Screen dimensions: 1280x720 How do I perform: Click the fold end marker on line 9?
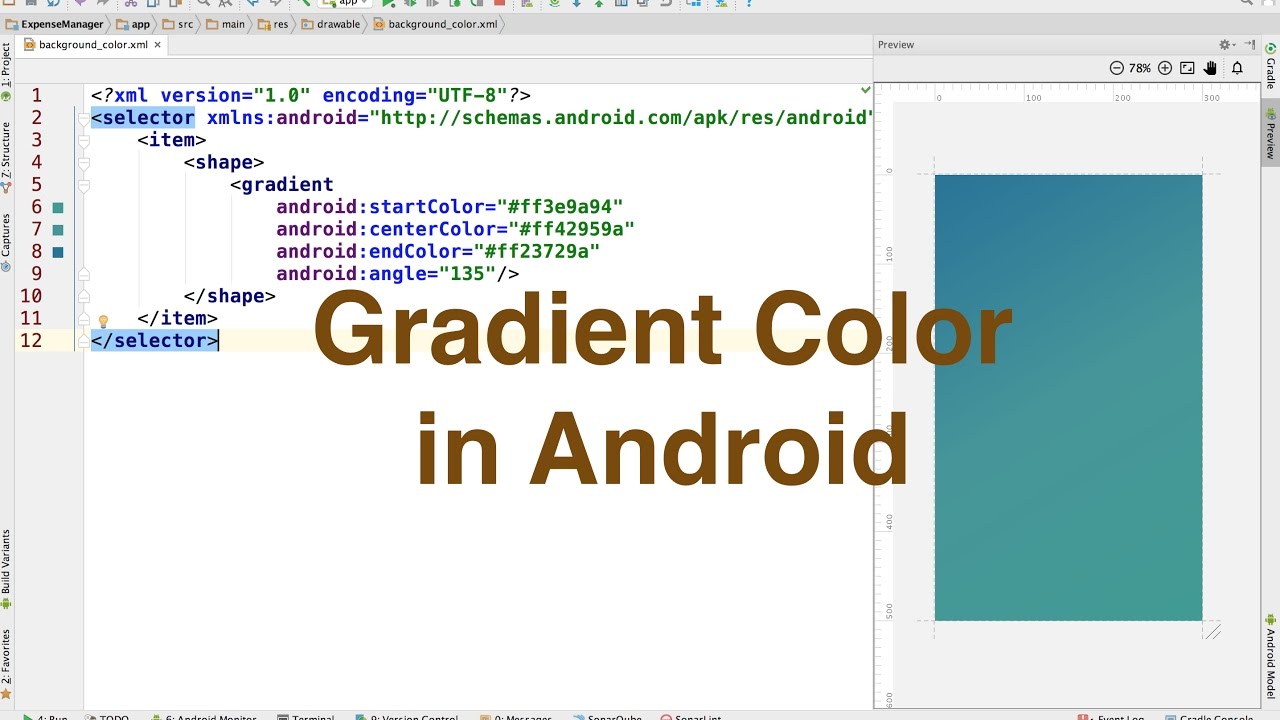84,274
